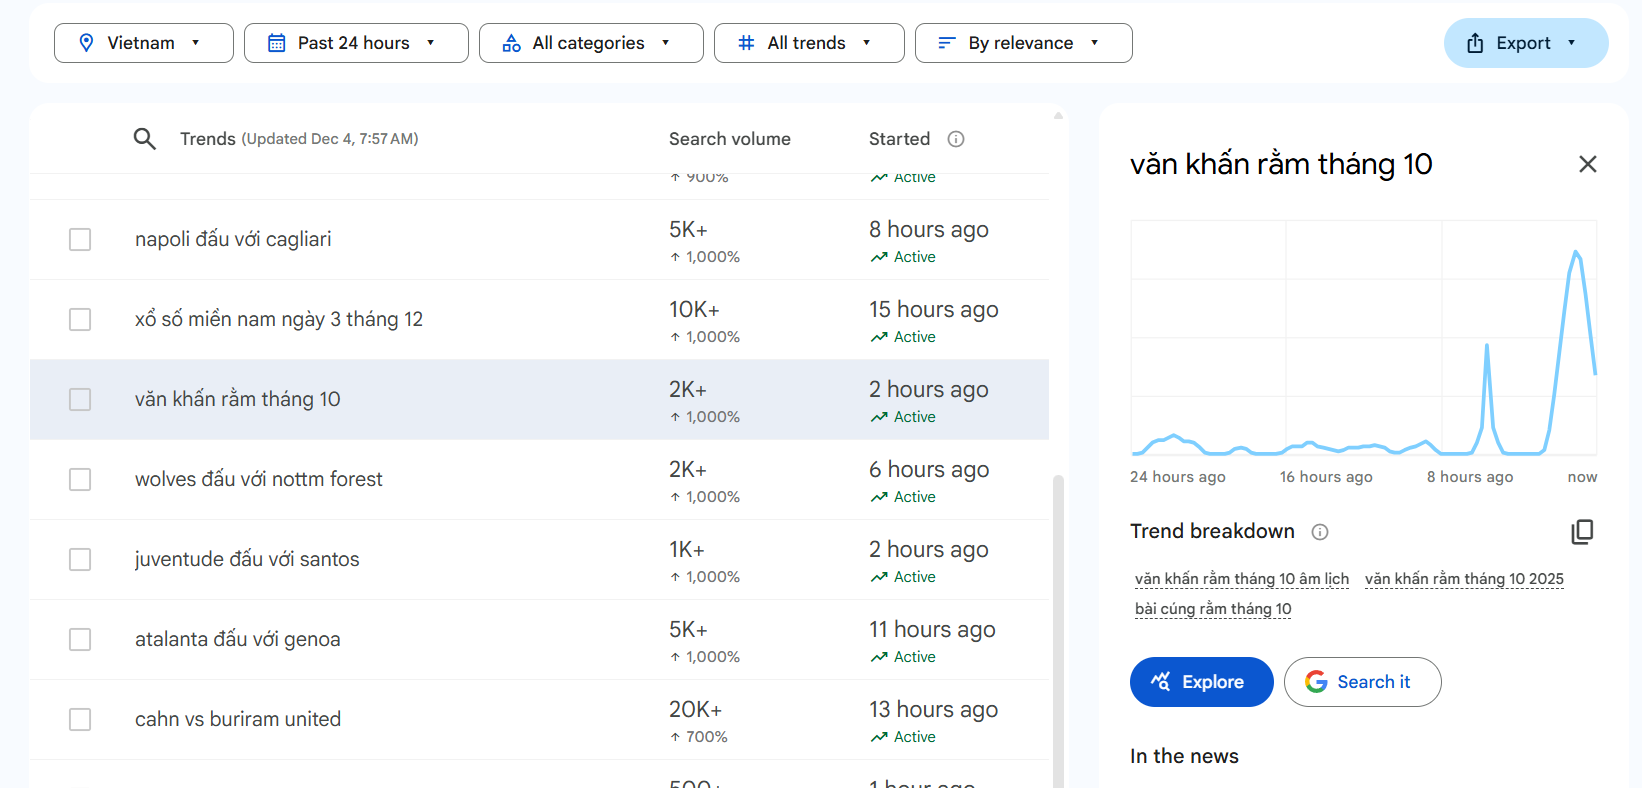The image size is (1642, 788).
Task: Select the napoli đấu với cagliari checkbox
Action: [80, 240]
